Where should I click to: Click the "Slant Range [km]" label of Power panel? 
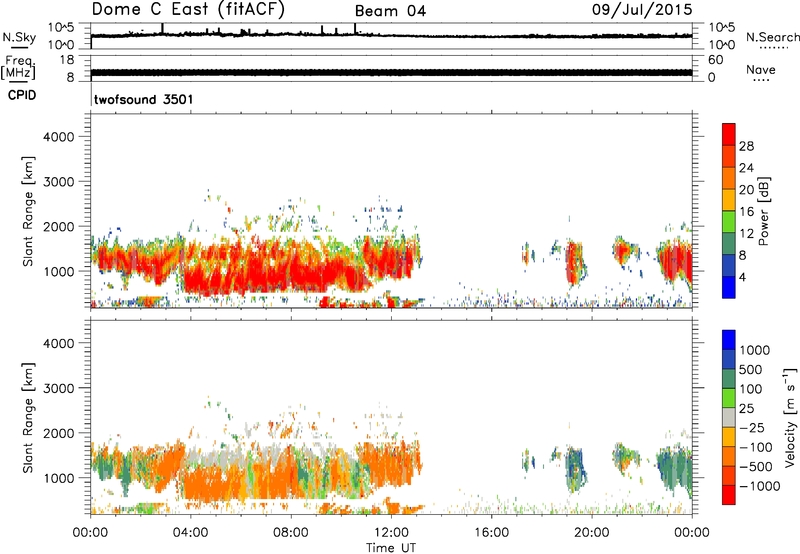point(29,211)
